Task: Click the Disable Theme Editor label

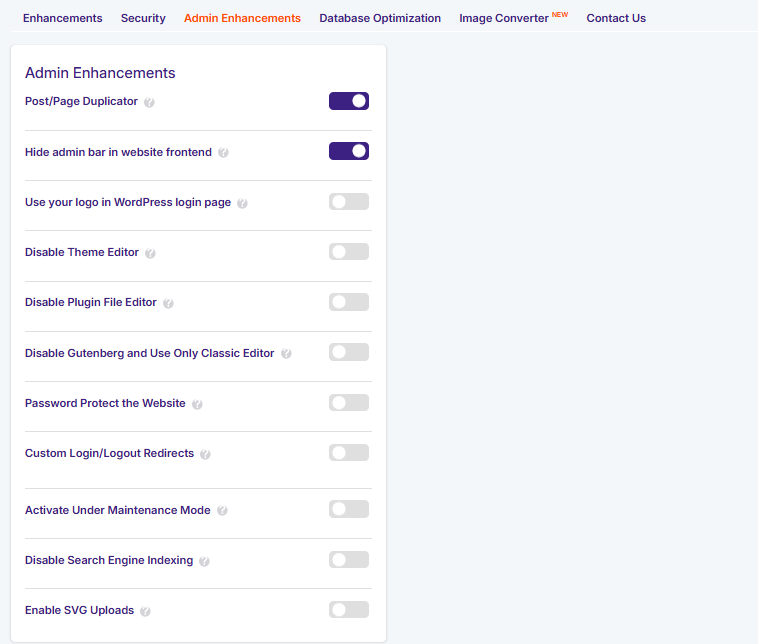Action: tap(82, 252)
